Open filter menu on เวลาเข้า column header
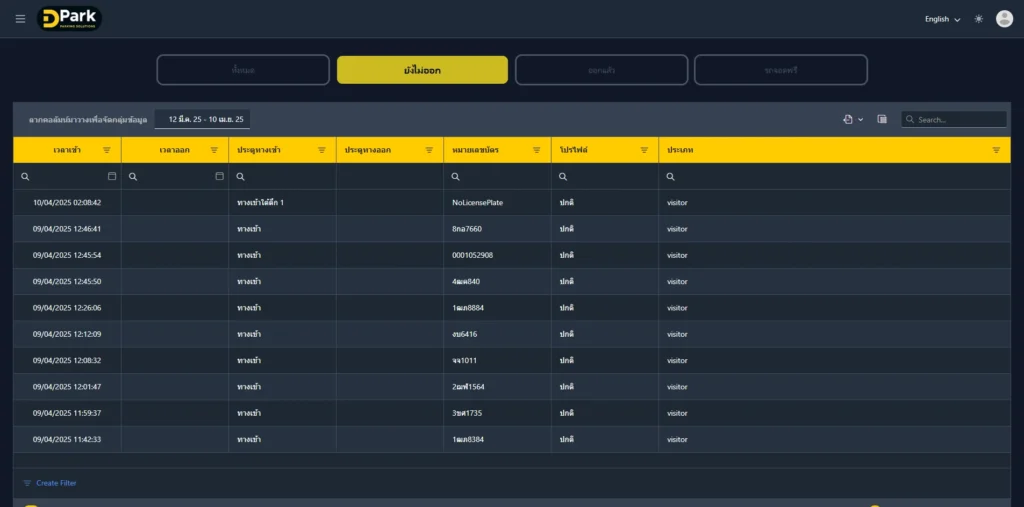 tap(107, 150)
